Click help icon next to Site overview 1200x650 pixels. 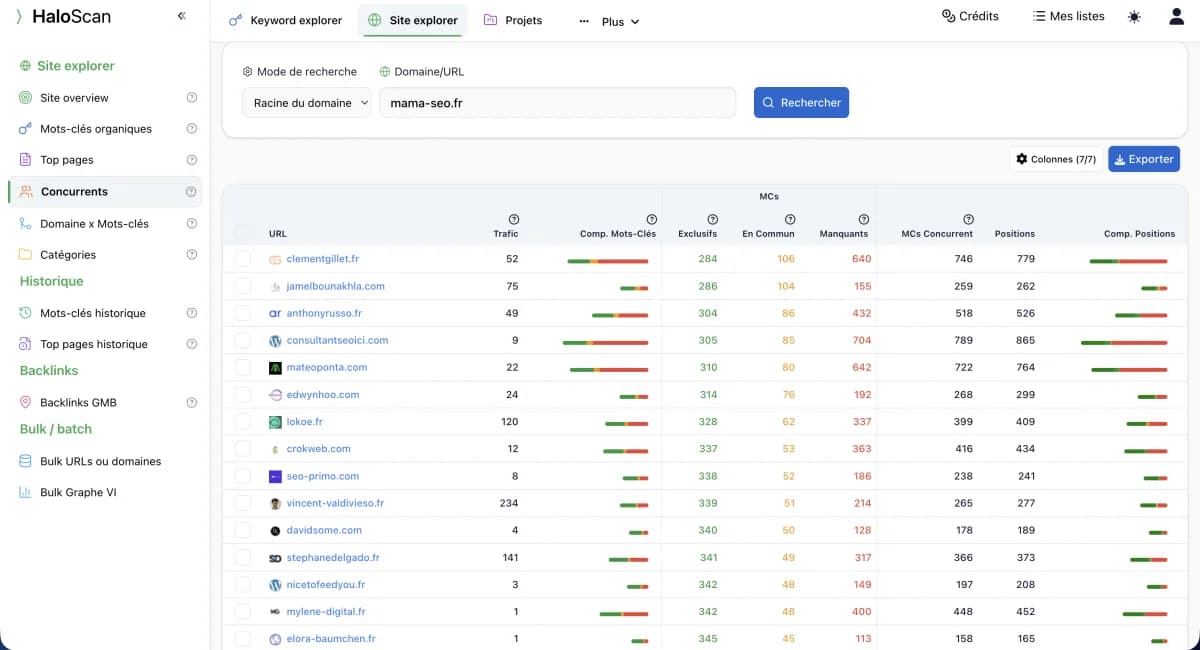click(x=191, y=98)
